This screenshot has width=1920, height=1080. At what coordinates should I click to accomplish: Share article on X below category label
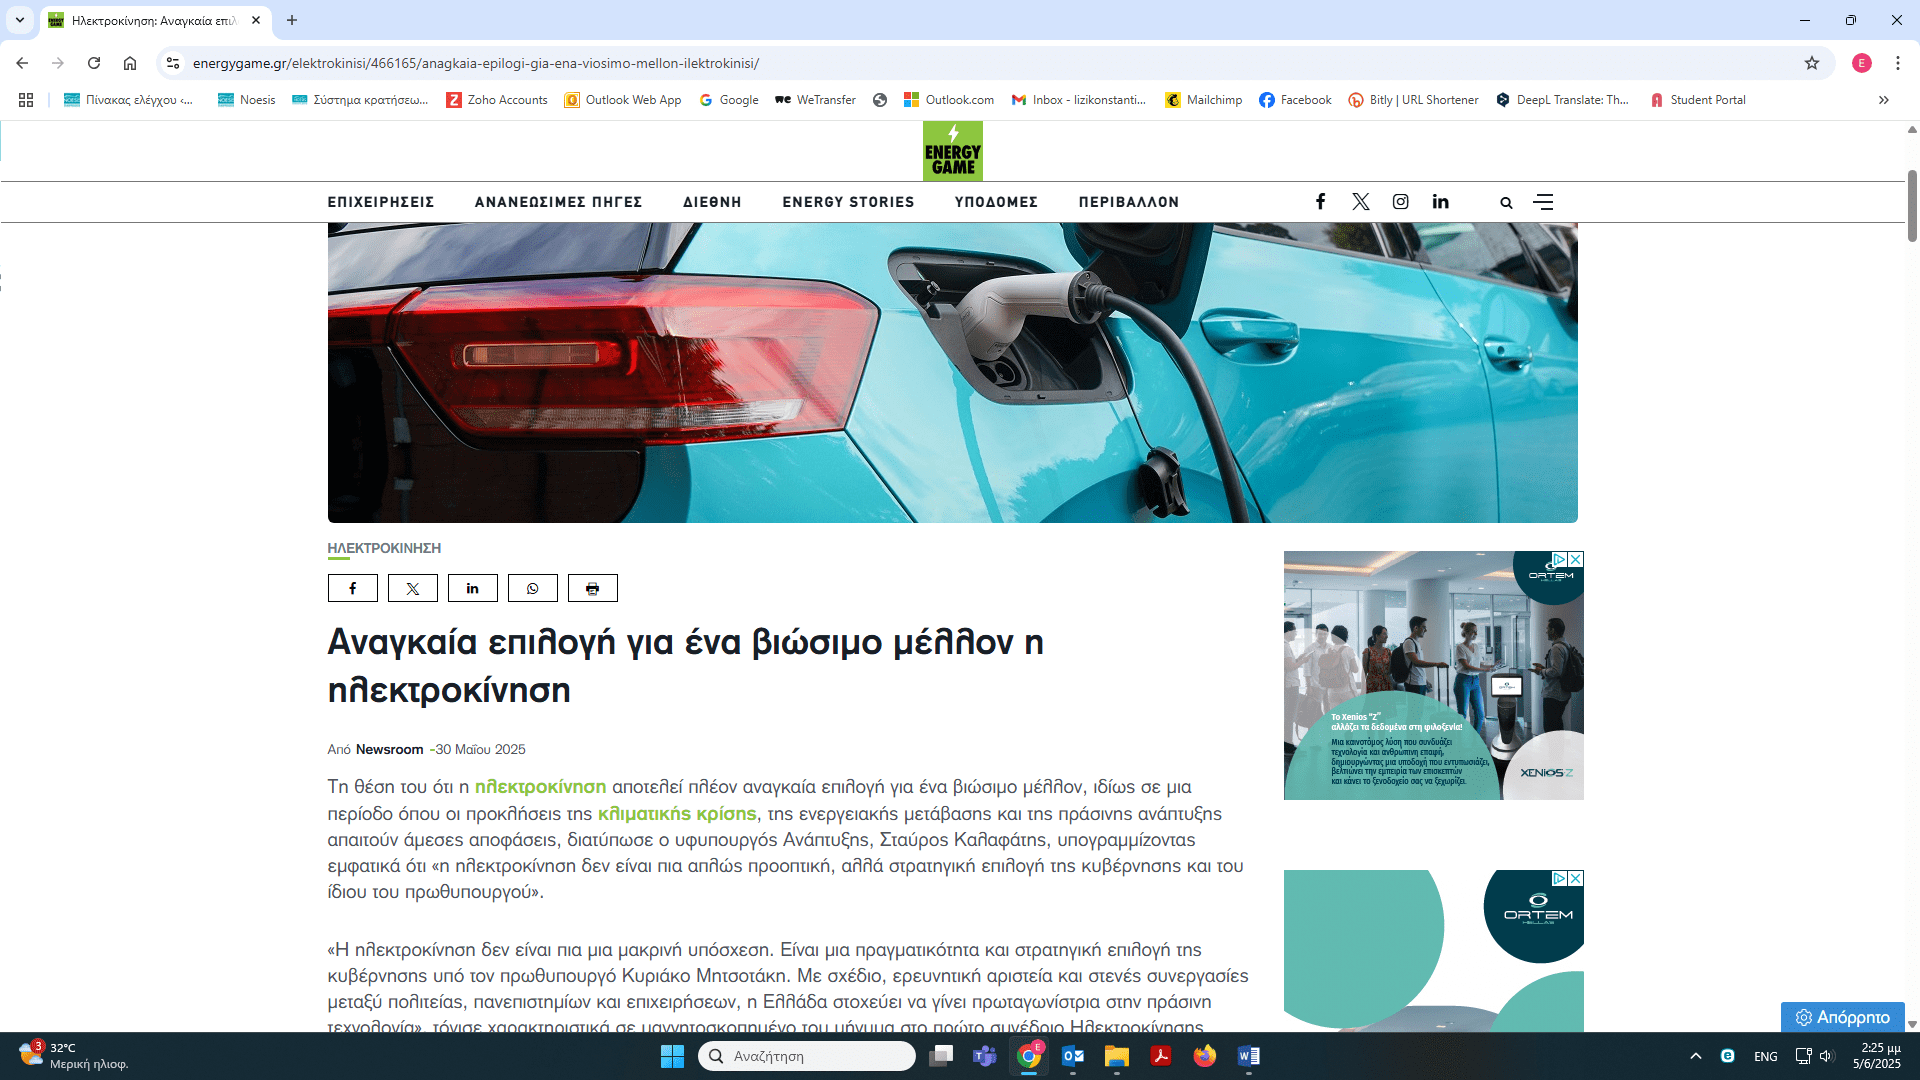(412, 588)
